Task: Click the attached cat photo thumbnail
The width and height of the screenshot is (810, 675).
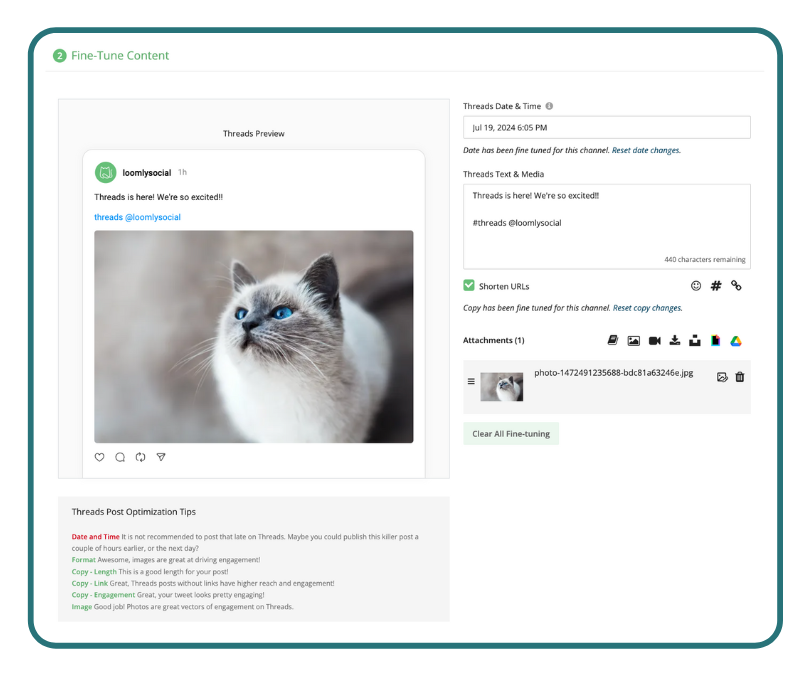Action: pos(501,387)
